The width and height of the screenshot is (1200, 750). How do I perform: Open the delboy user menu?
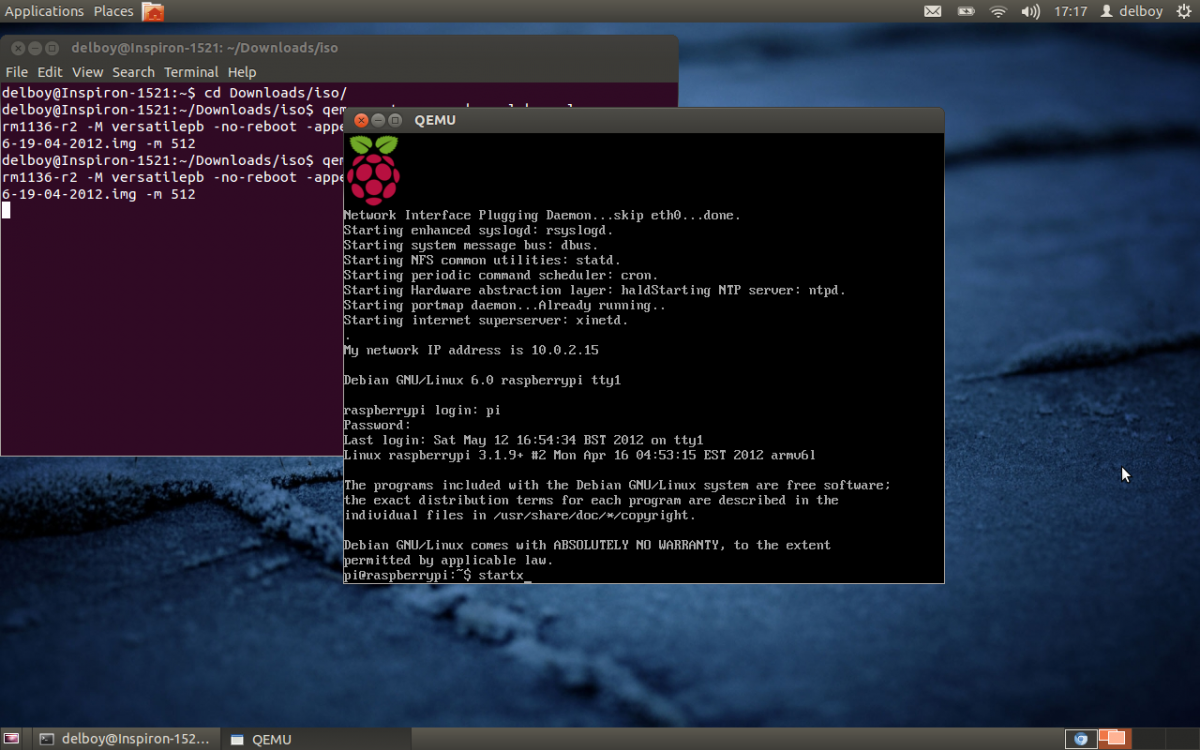[1131, 12]
